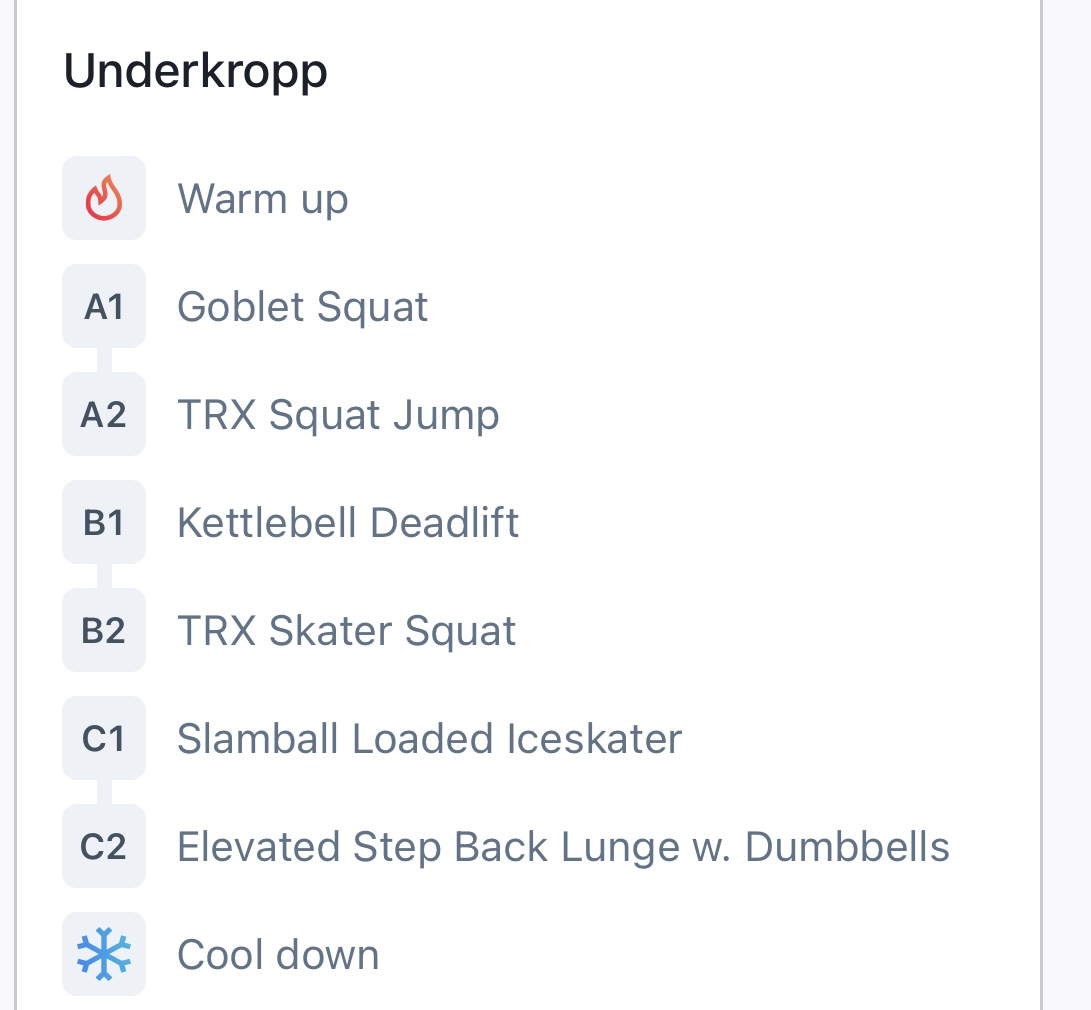Open the Slamball Loaded Iceskater exercise

[x=429, y=738]
